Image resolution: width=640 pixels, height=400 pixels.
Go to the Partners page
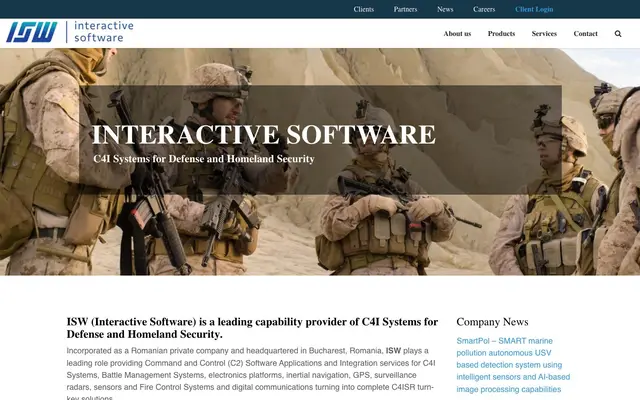[x=405, y=9]
